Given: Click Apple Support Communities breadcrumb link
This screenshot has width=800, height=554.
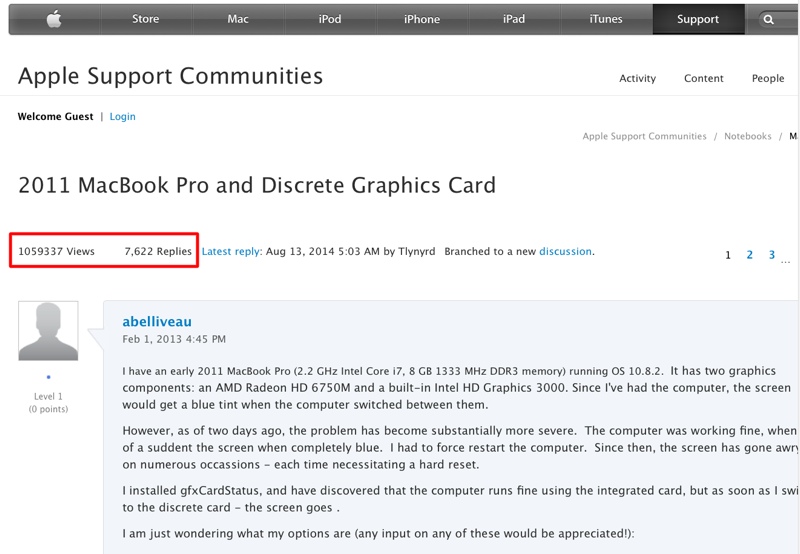Looking at the screenshot, I should pyautogui.click(x=644, y=136).
